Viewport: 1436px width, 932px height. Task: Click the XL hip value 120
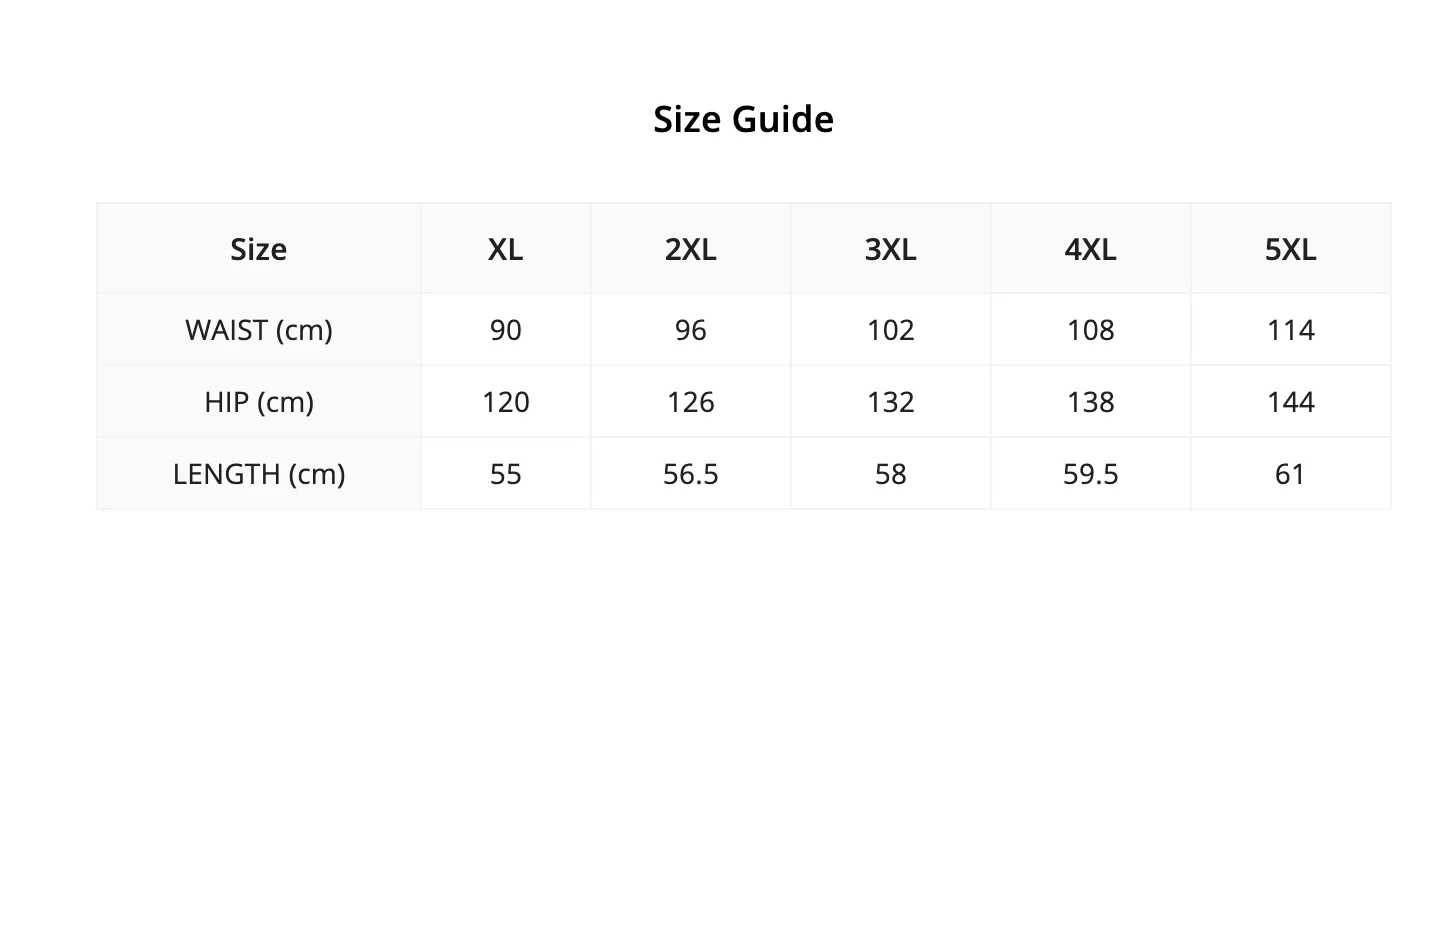(x=506, y=402)
